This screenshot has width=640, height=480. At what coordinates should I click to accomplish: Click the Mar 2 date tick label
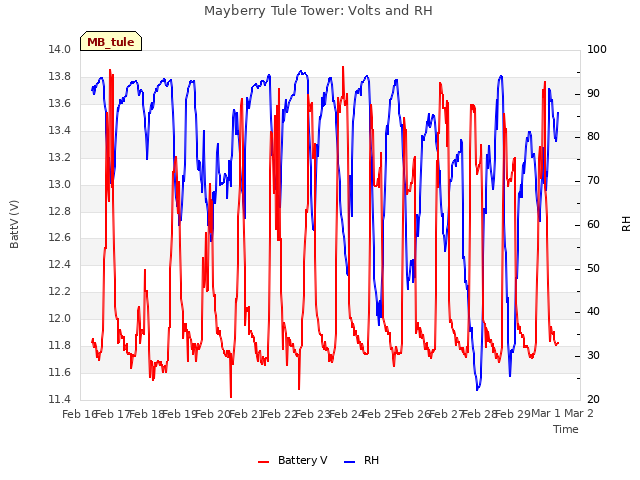pos(579,413)
